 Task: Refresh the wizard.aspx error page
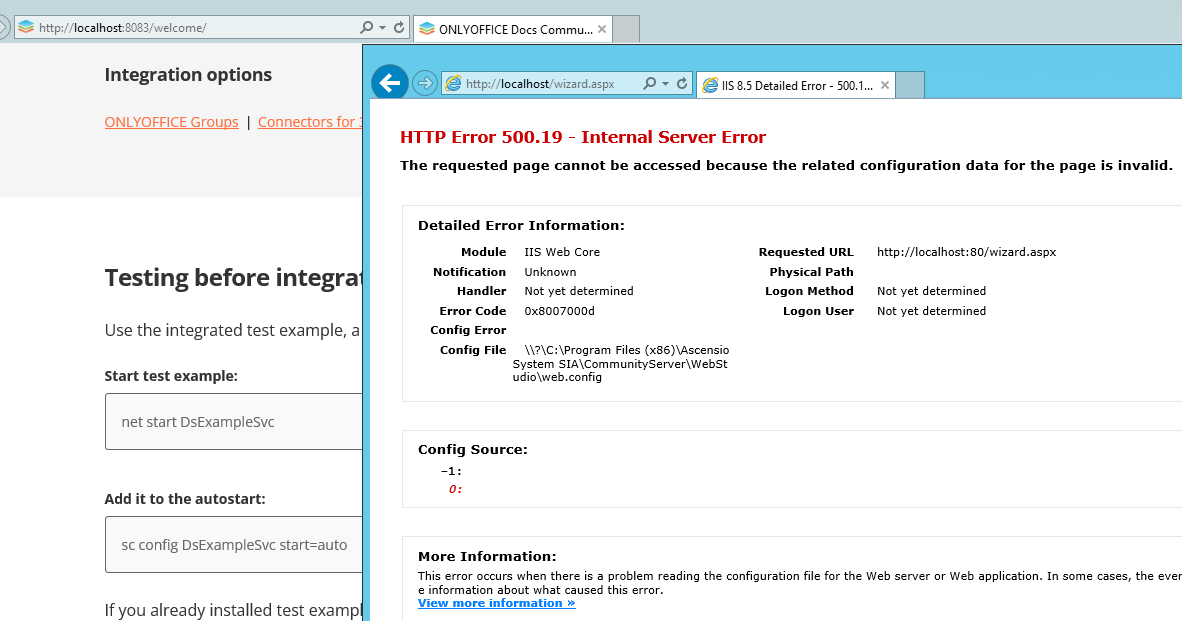(682, 84)
